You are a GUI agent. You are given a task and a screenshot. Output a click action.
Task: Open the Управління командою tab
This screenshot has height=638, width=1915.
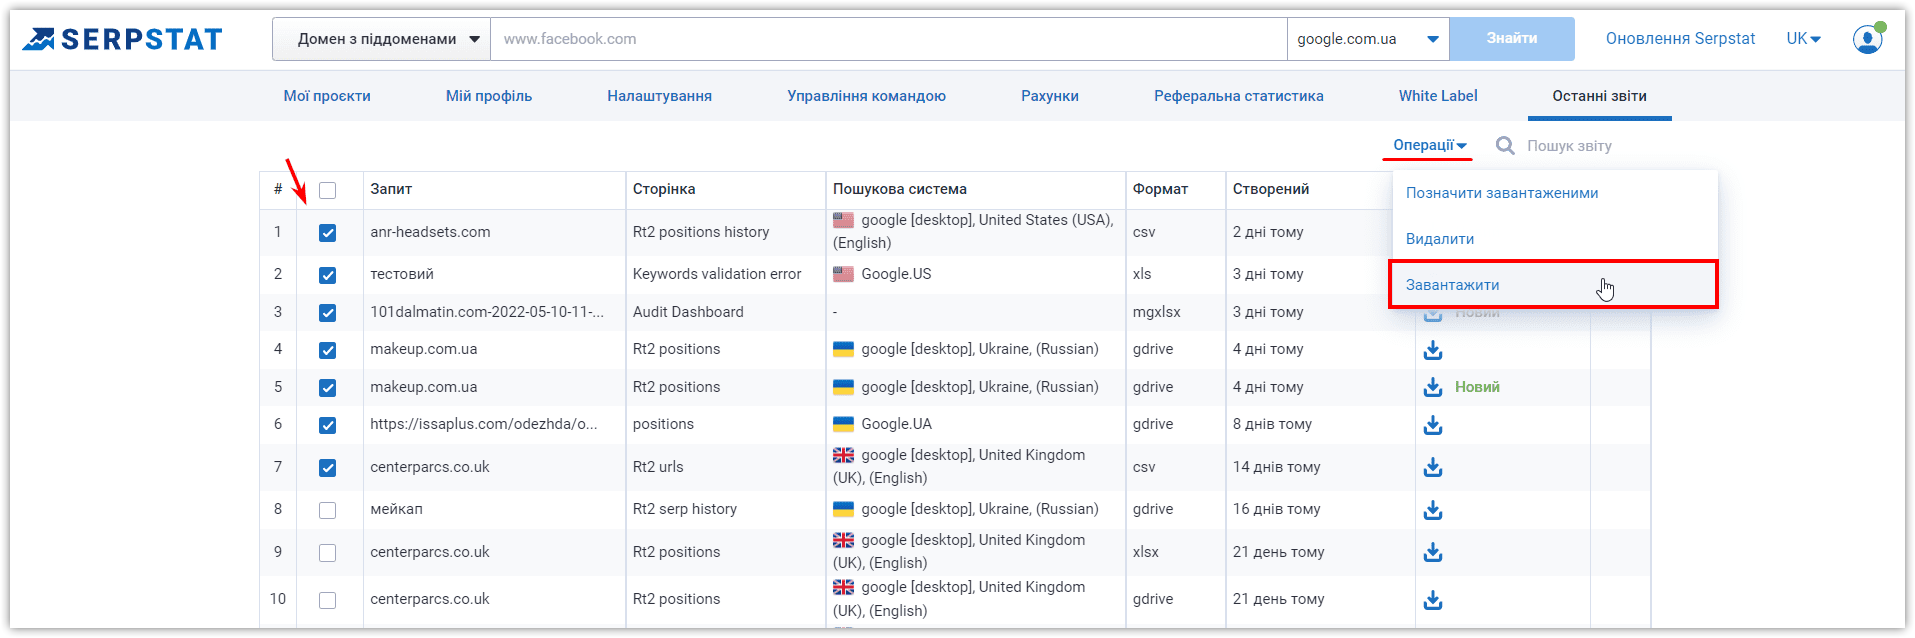click(866, 96)
